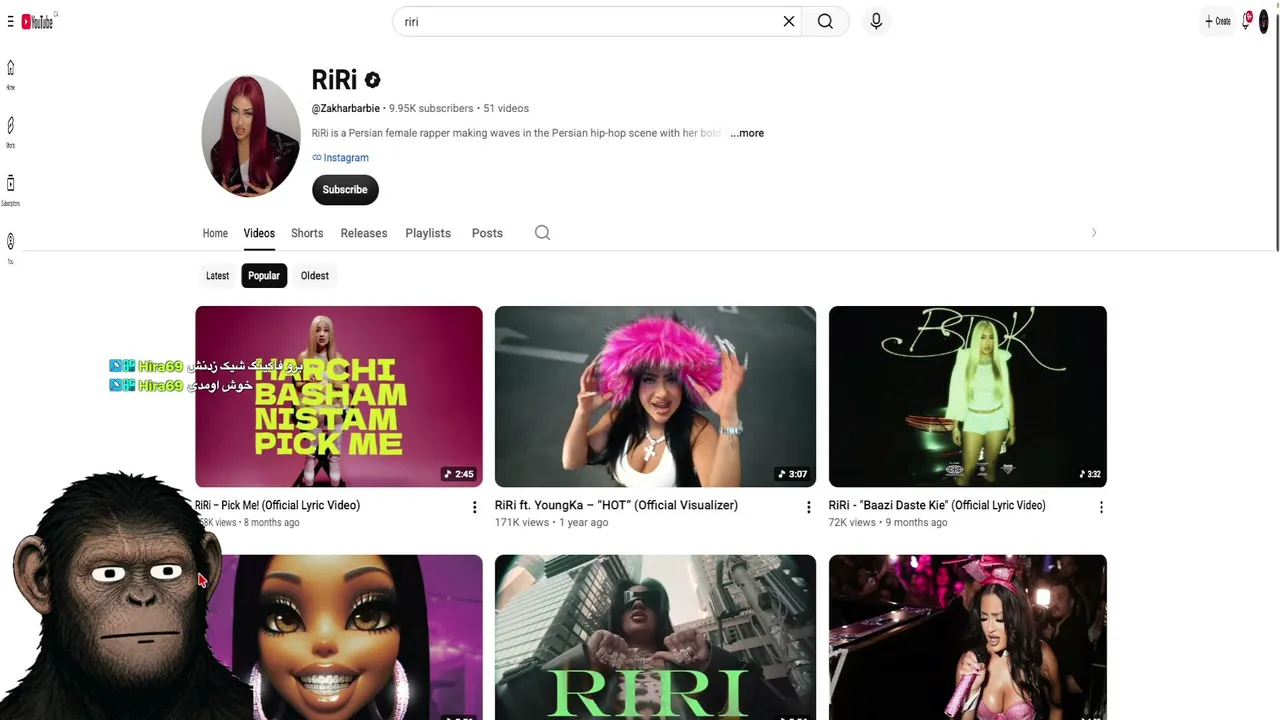Click the 3:07 duration badge
The width and height of the screenshot is (1280, 720).
(793, 474)
